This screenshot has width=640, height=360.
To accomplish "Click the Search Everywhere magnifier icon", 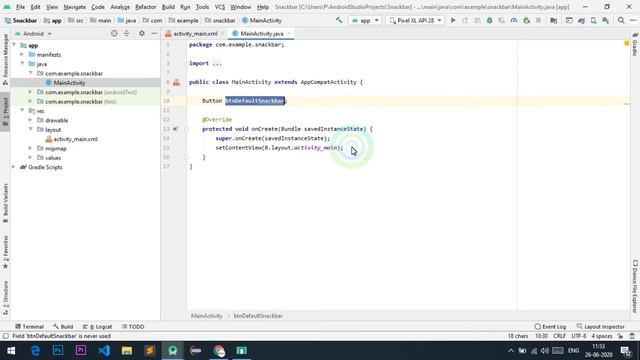I will click(x=621, y=20).
